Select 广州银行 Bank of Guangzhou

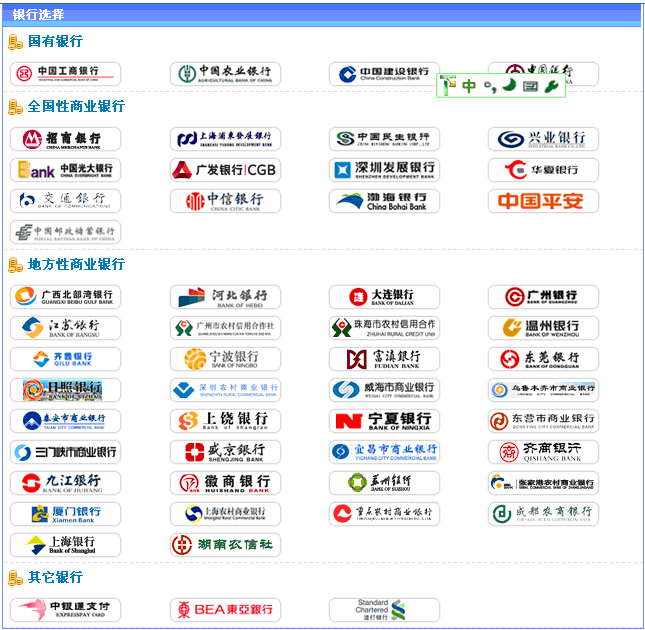543,297
